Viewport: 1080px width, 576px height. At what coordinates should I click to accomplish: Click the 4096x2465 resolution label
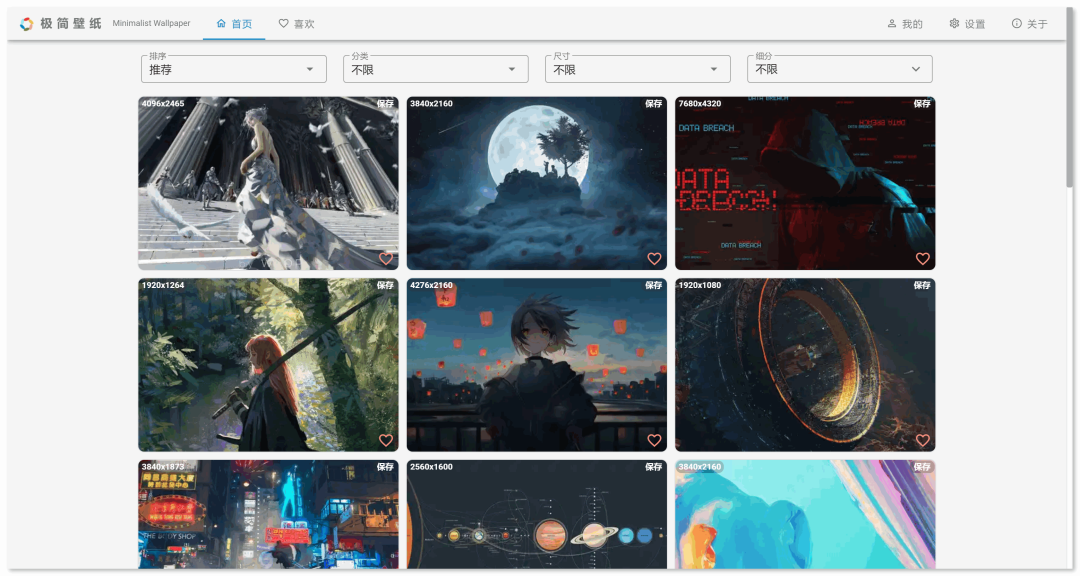[x=163, y=103]
